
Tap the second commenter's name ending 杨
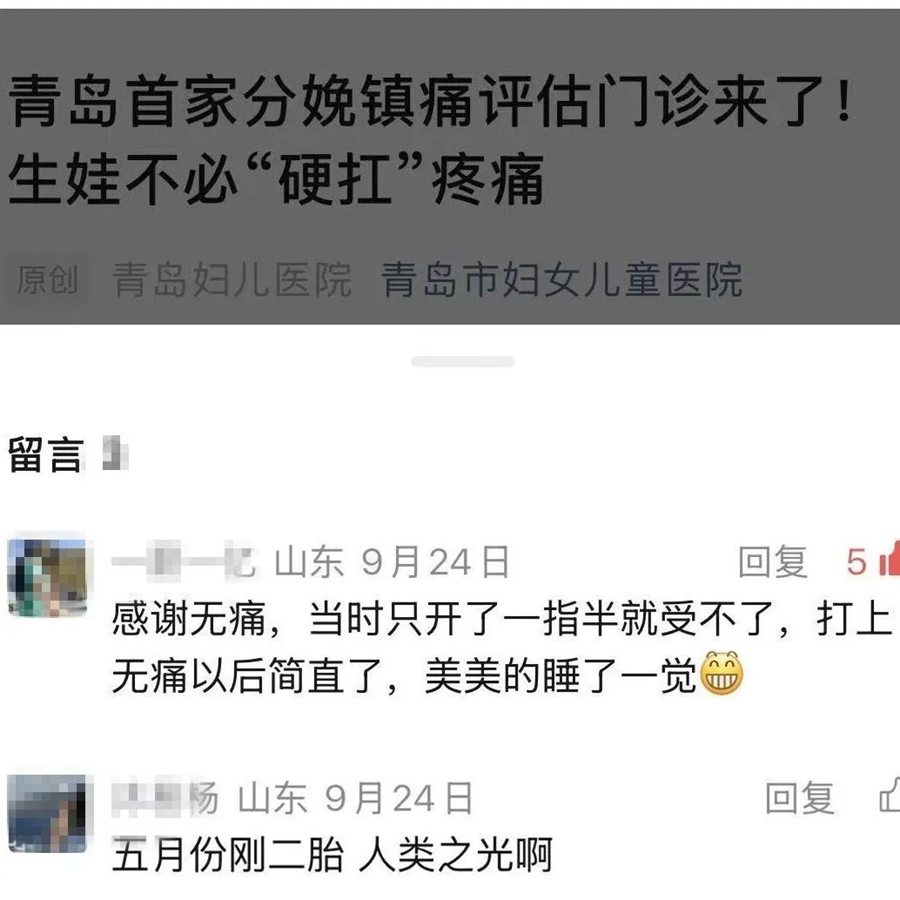165,797
